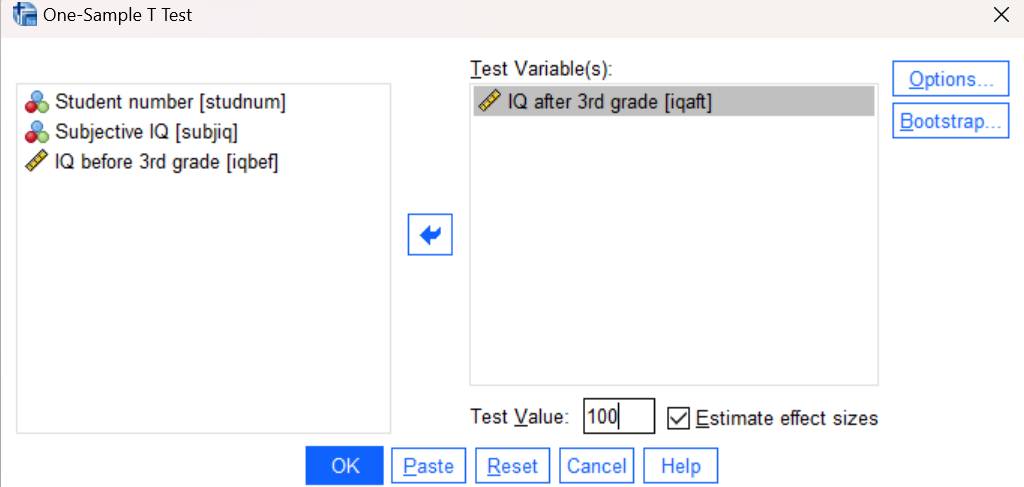Reset the dialog settings
The image size is (1024, 487).
(513, 465)
